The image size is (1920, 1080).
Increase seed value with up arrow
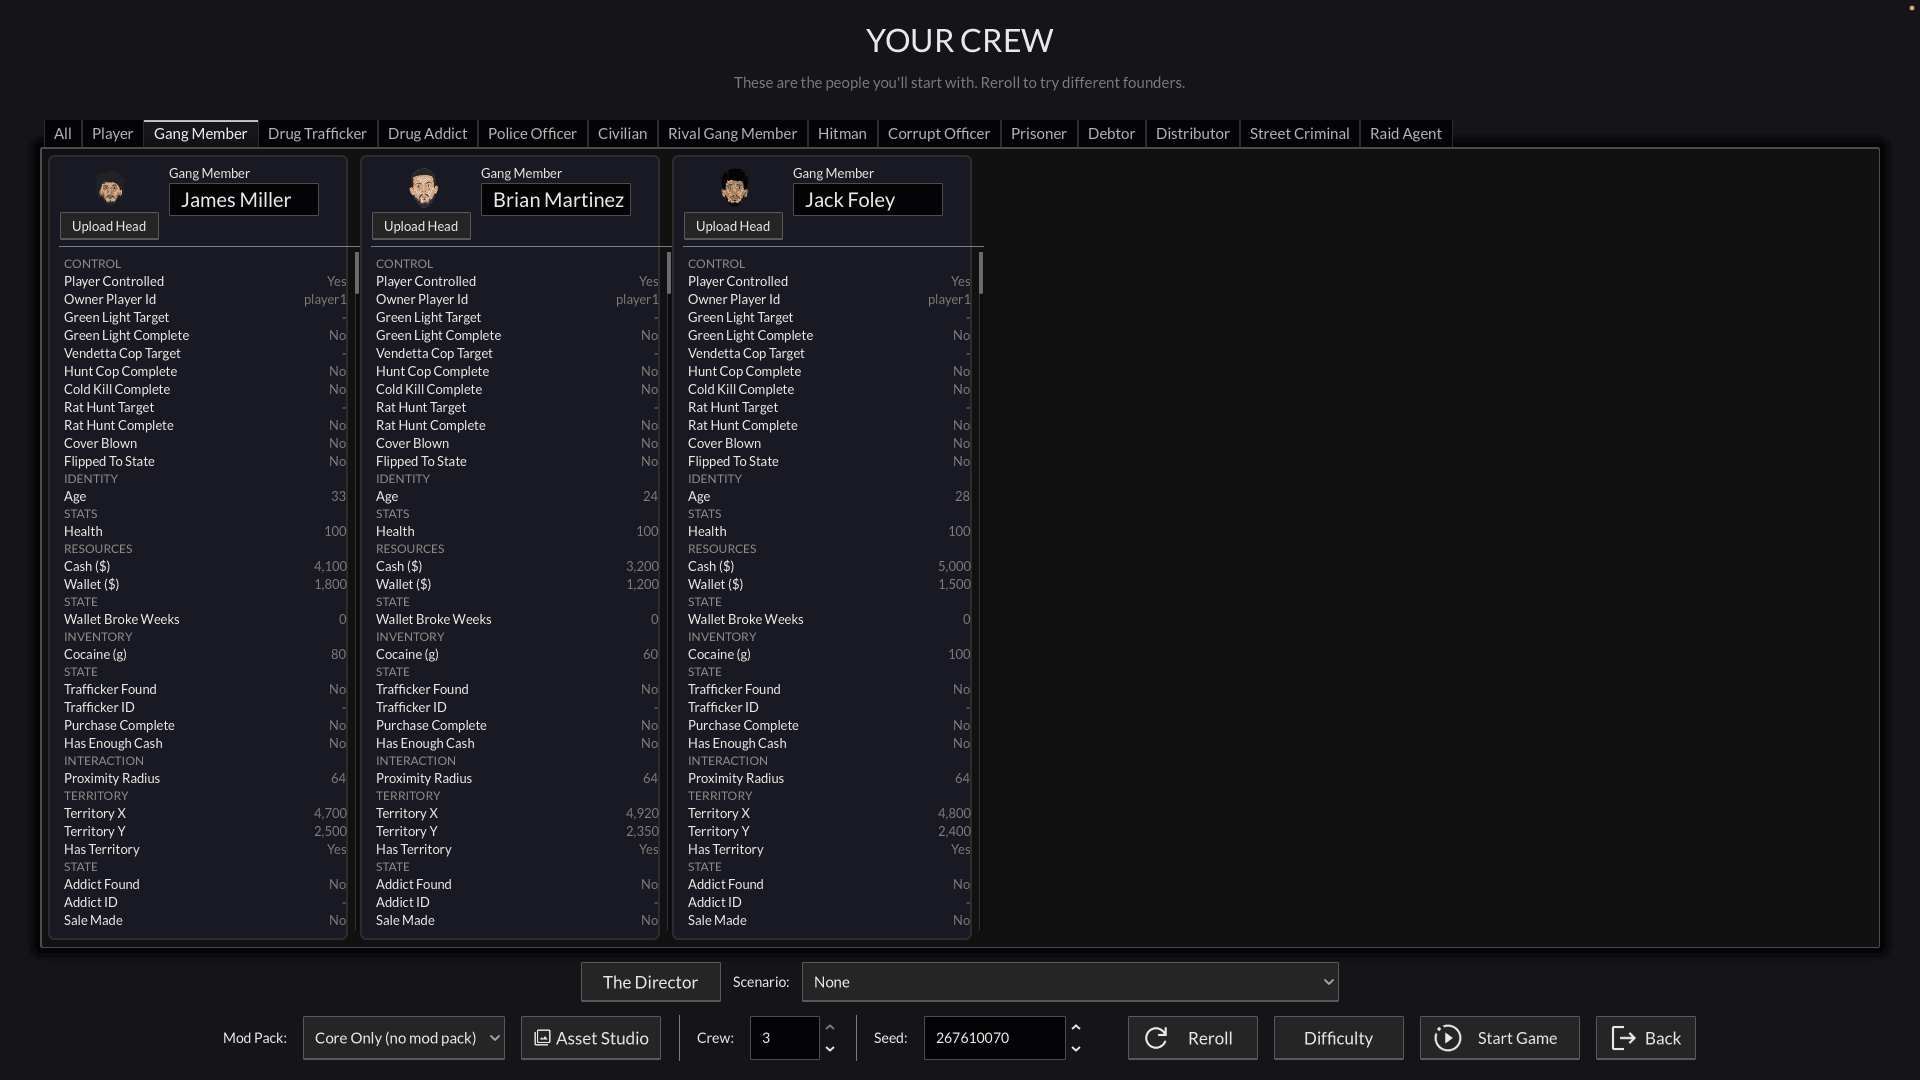pos(1075,1027)
